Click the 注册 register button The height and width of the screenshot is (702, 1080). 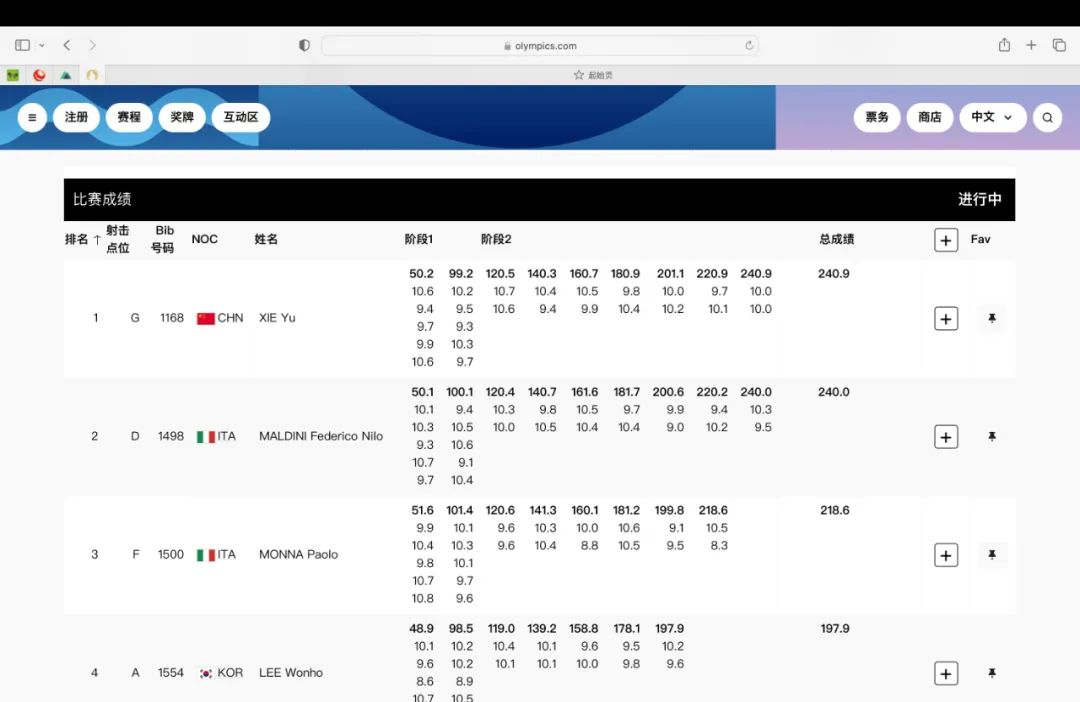click(76, 117)
